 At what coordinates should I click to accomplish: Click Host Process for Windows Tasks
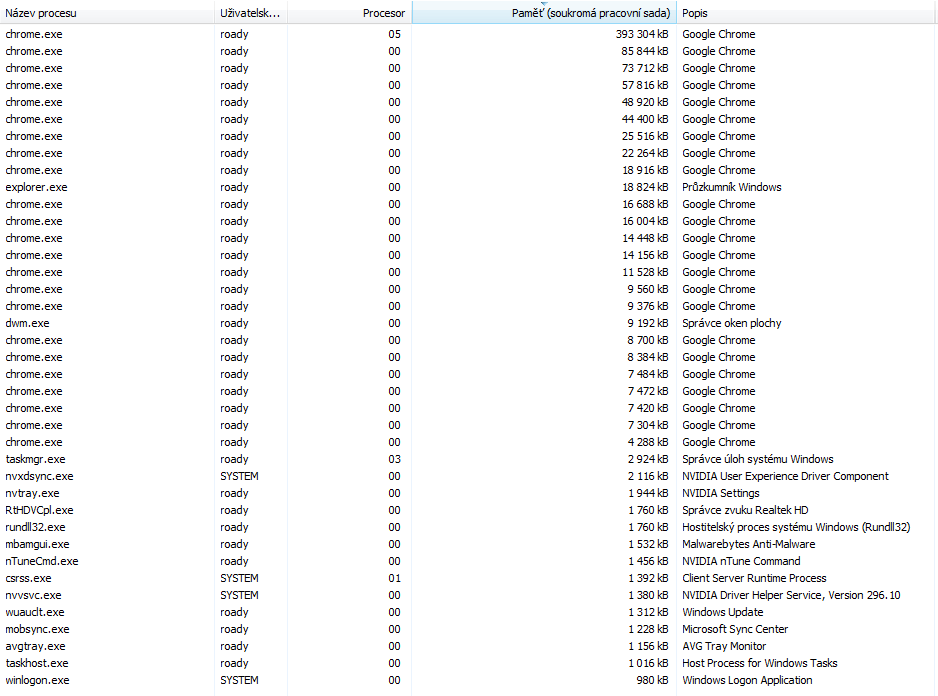[760, 663]
